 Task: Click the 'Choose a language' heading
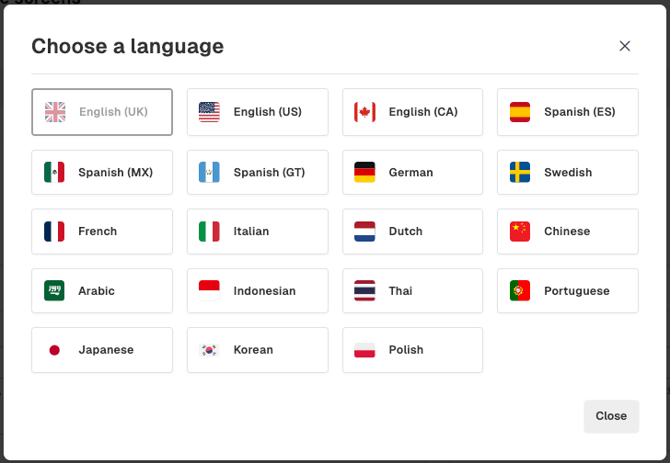tap(127, 46)
